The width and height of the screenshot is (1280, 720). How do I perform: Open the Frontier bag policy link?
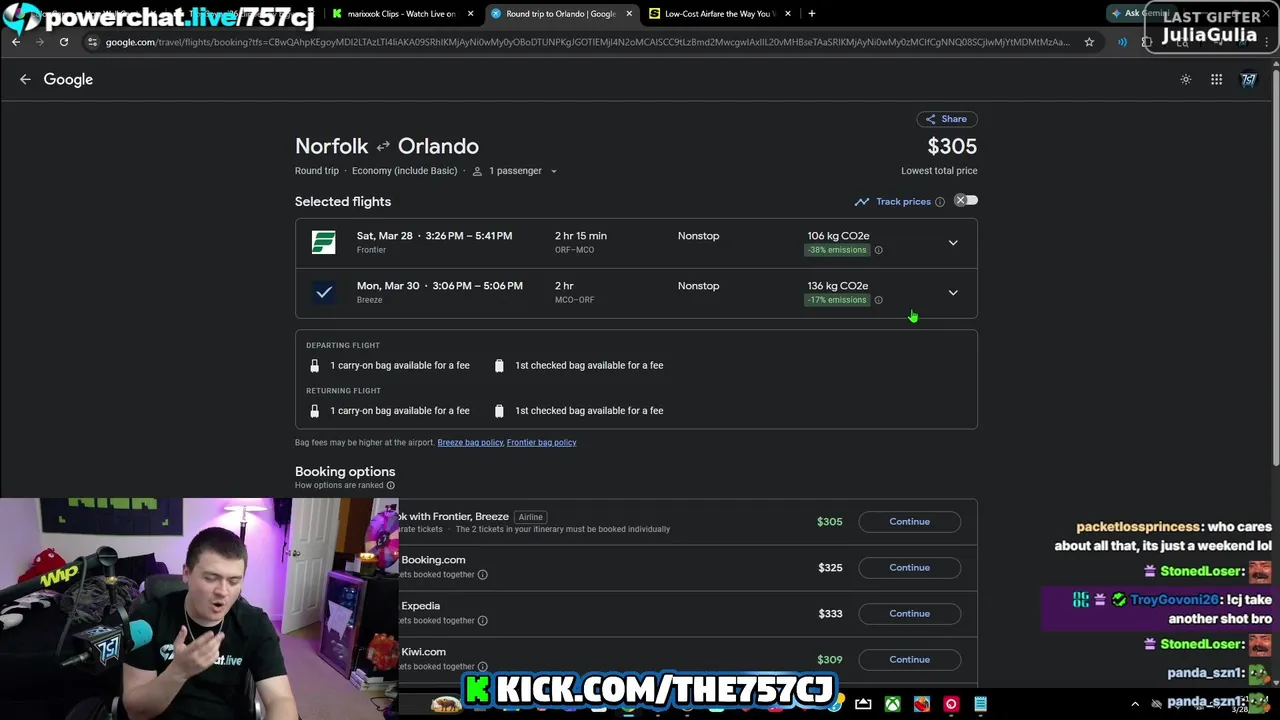(x=541, y=442)
